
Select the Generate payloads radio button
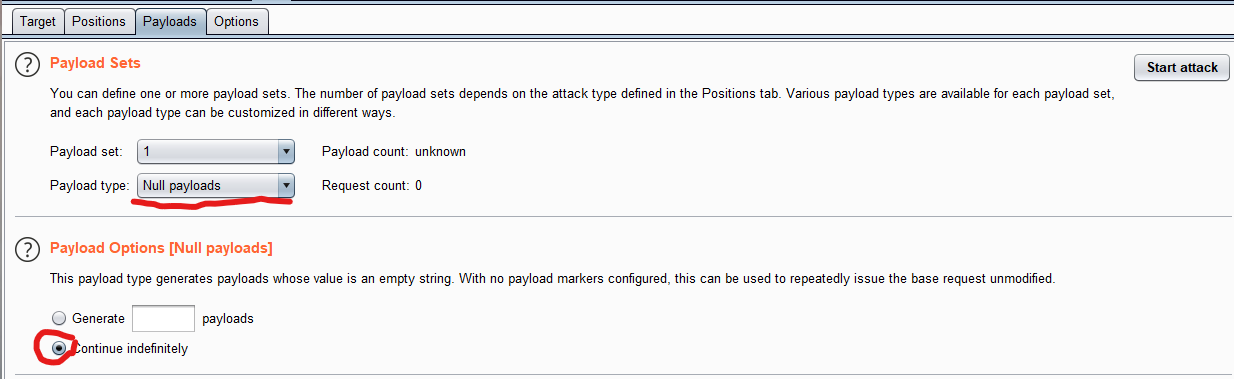pos(59,318)
